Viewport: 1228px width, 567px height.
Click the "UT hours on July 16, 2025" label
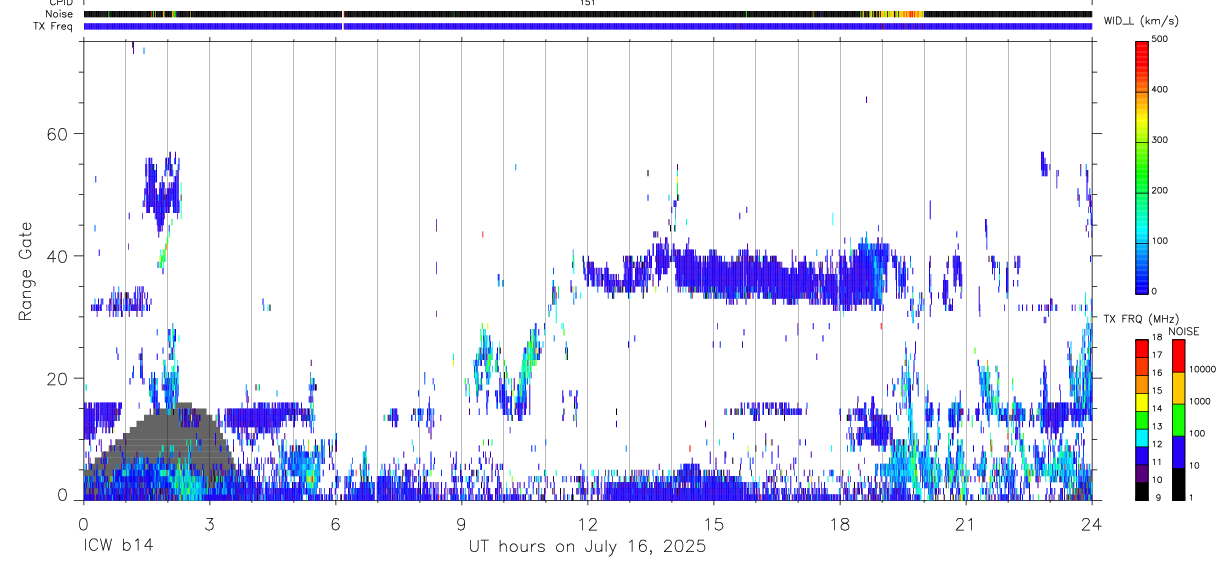(588, 547)
